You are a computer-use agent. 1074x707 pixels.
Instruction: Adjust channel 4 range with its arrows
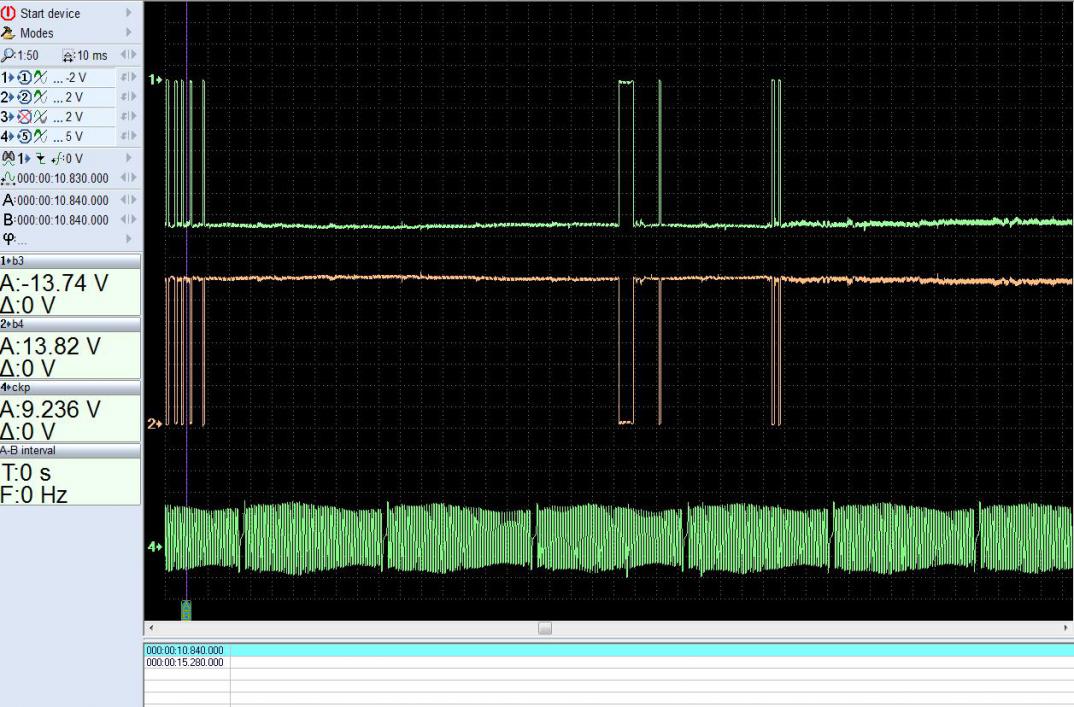click(129, 136)
